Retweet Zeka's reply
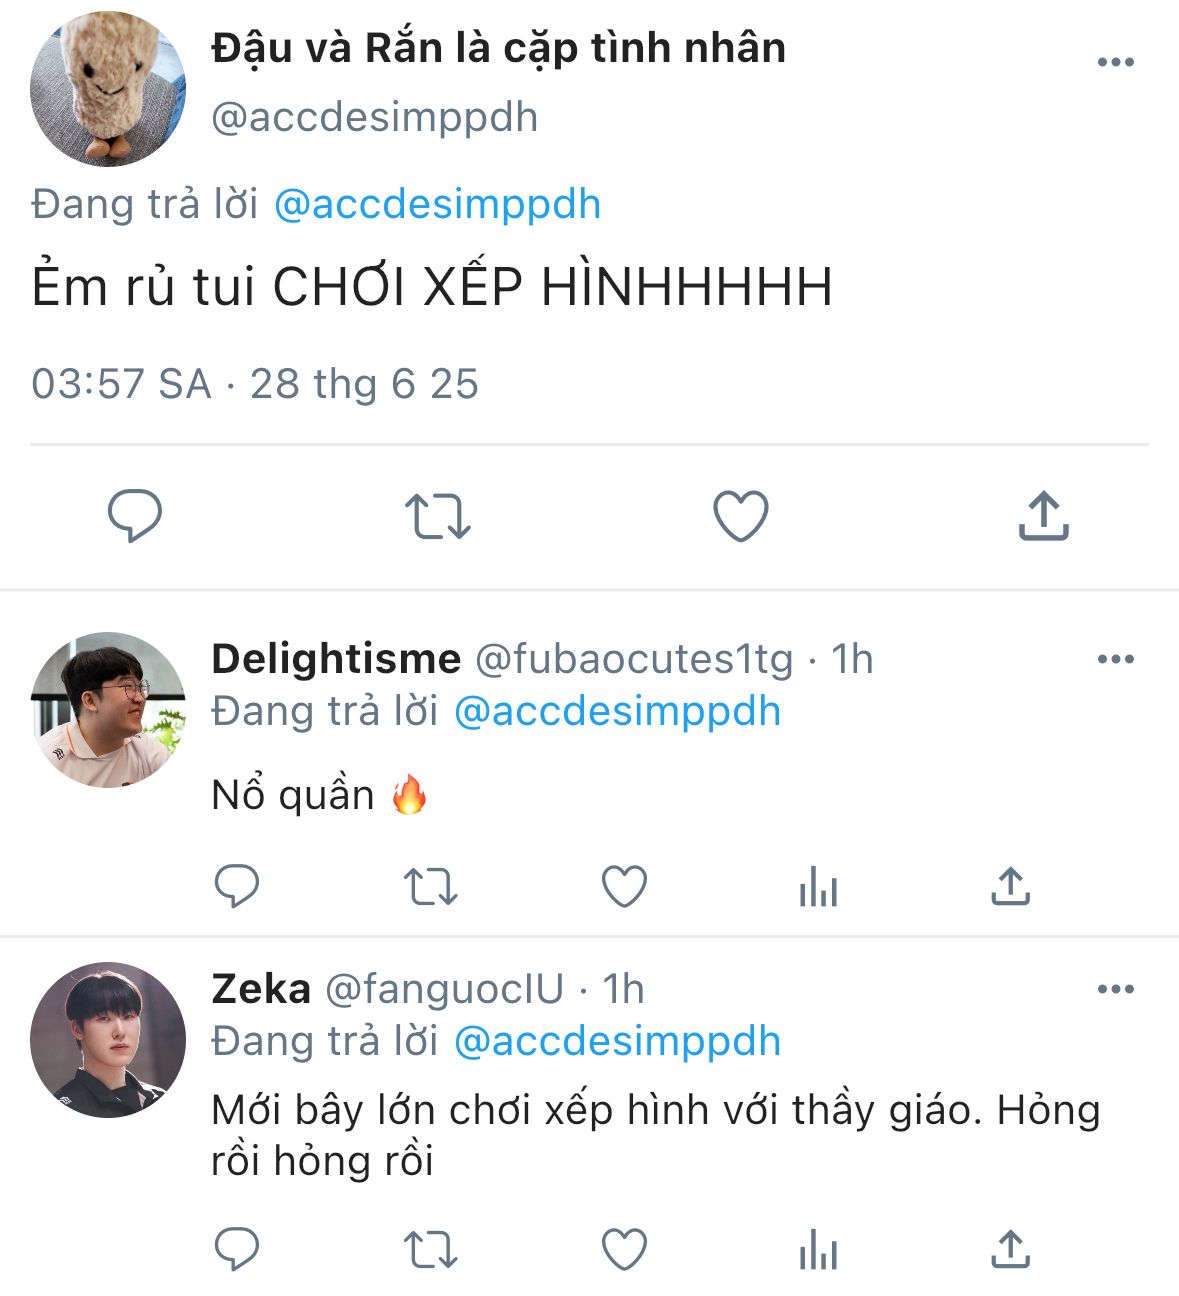This screenshot has height=1296, width=1179. (x=430, y=1249)
